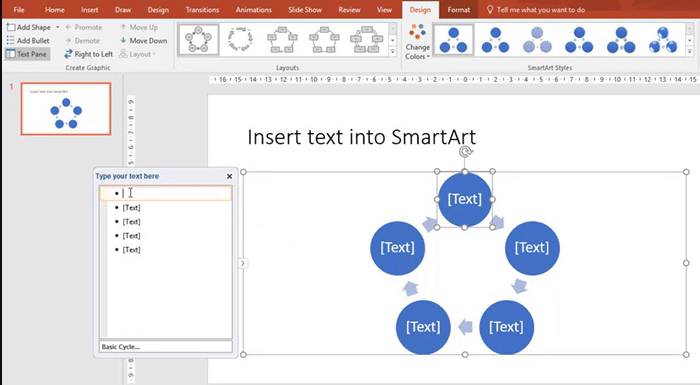The height and width of the screenshot is (385, 700).
Task: Click fourth [Text] bullet in text pane
Action: [131, 236]
